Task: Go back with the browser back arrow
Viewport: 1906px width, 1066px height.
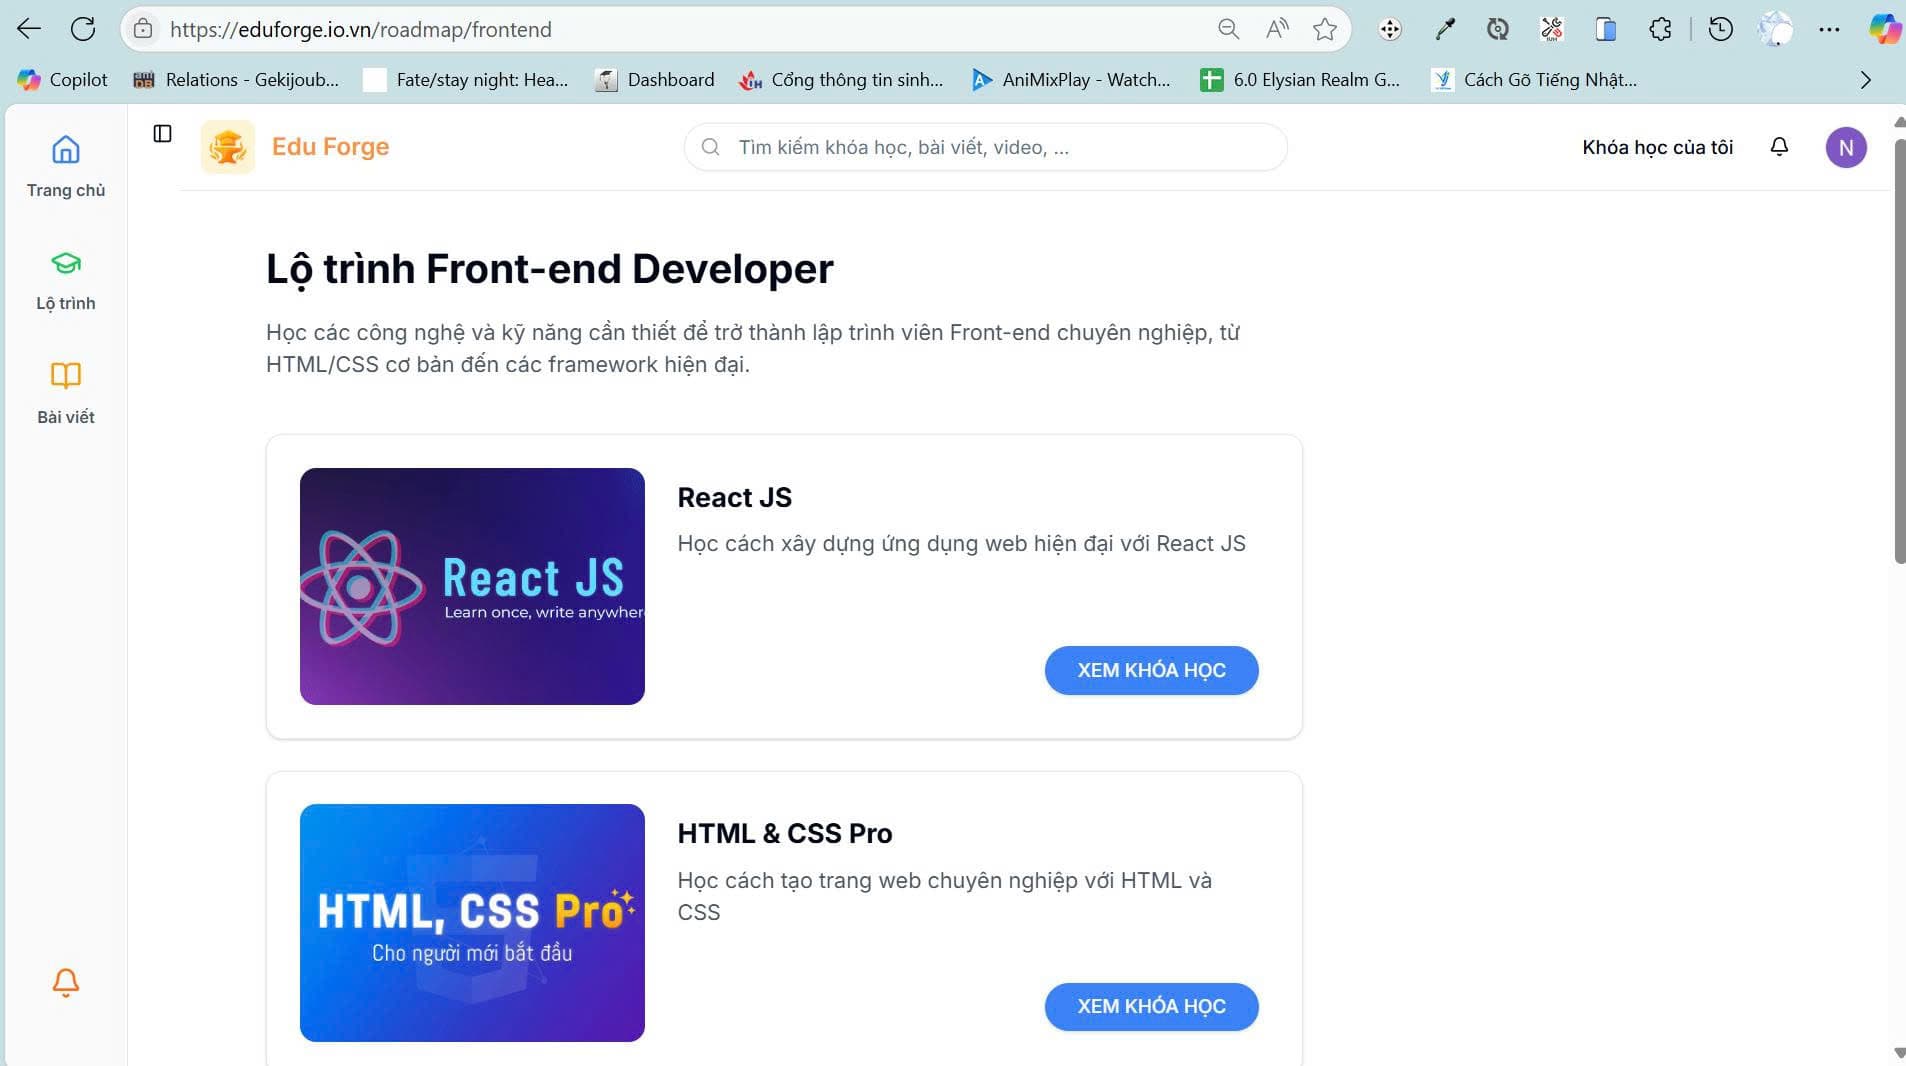Action: click(29, 29)
